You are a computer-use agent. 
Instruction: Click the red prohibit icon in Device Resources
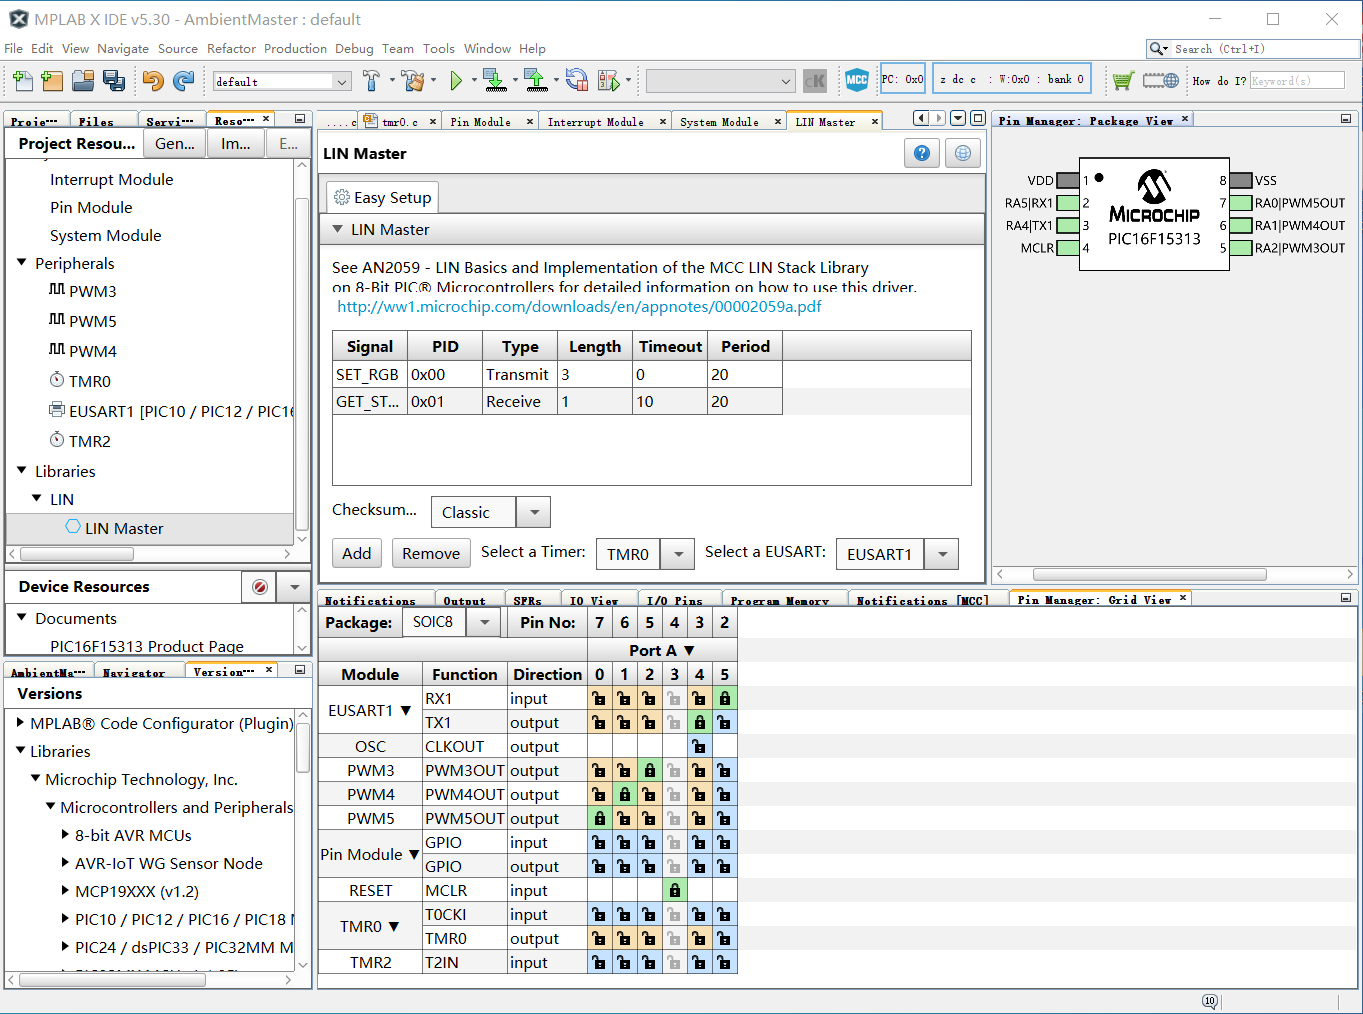(x=260, y=587)
